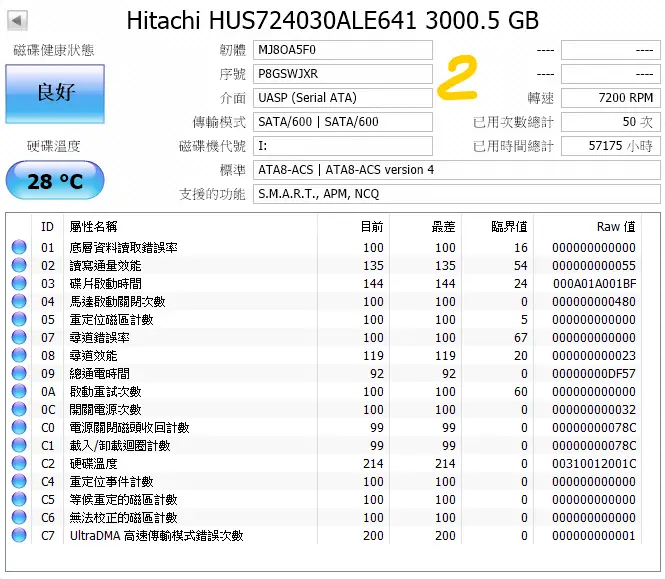665x579 pixels.
Task: Click the rotation rate field 7200 RPM
Action: pyautogui.click(x=611, y=98)
